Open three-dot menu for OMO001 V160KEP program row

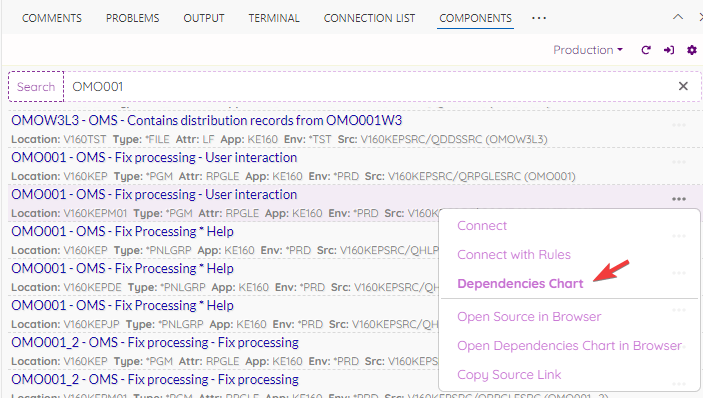(x=679, y=162)
